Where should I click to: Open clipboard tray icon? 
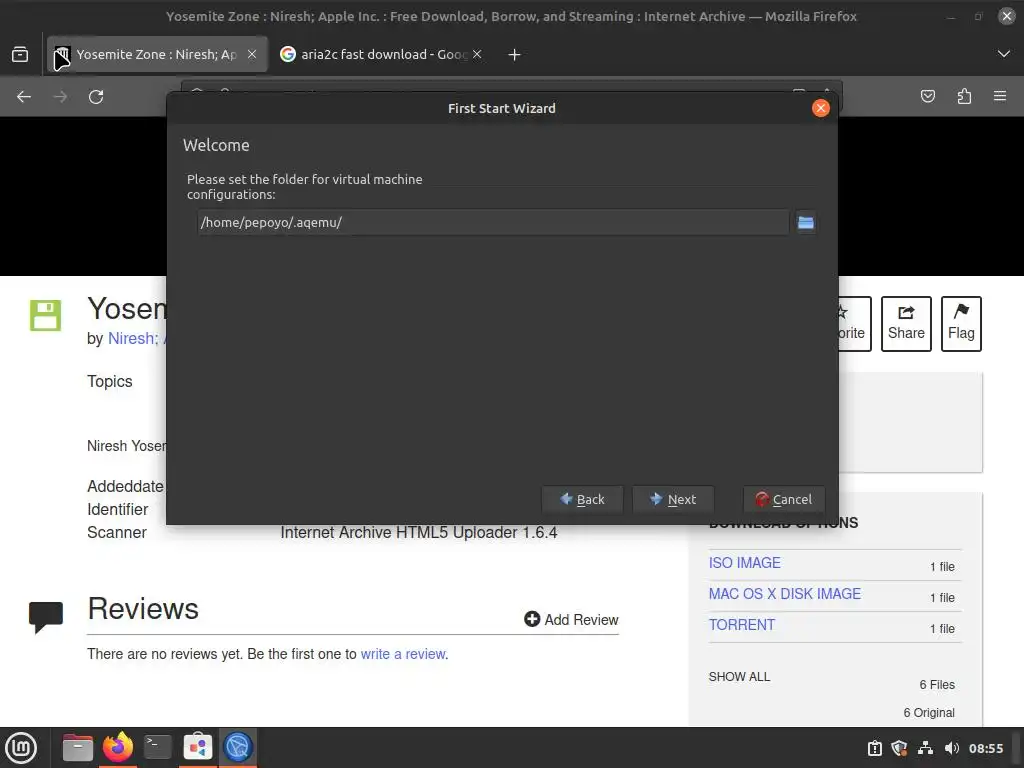tap(874, 748)
